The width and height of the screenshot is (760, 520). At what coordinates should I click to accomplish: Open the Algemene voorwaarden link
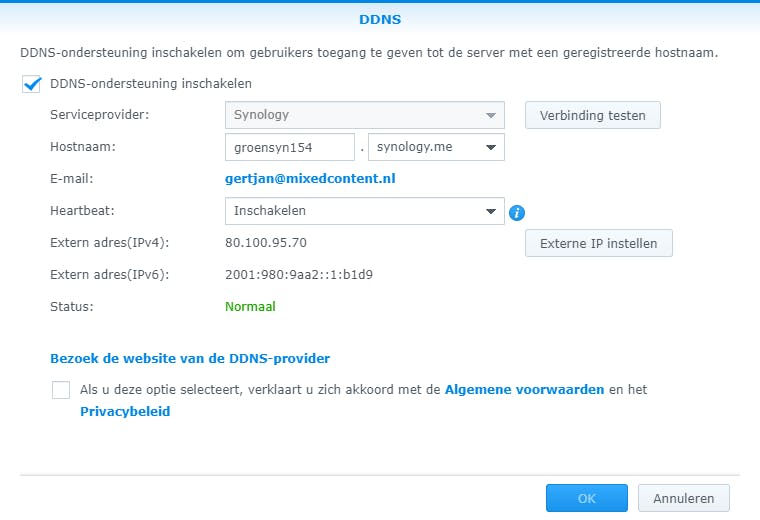[524, 389]
